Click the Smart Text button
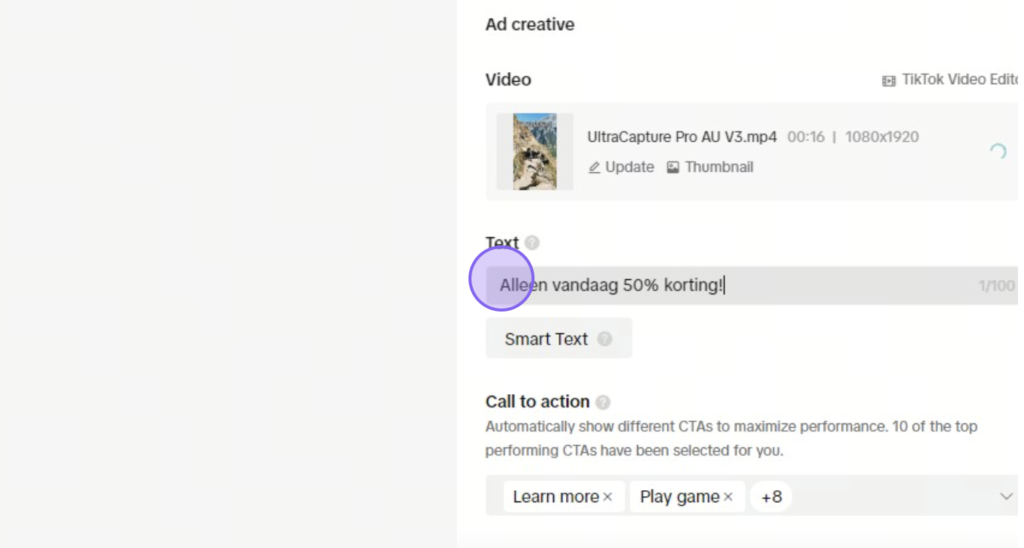The height and width of the screenshot is (548, 1024). (x=559, y=338)
